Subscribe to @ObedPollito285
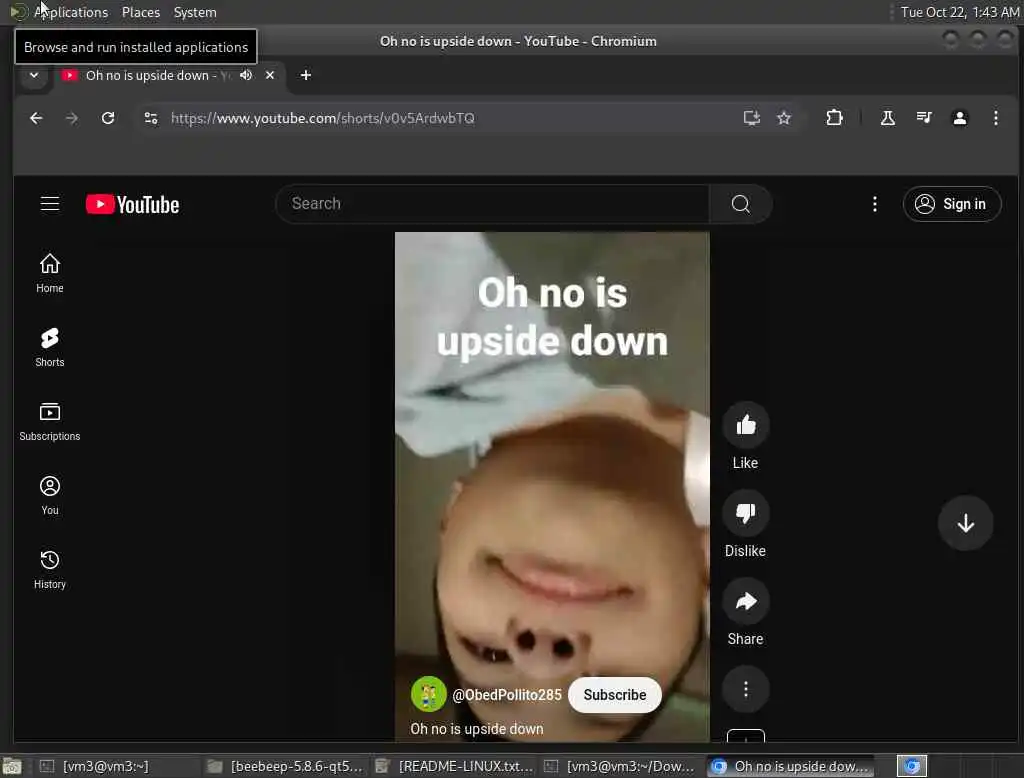 tap(615, 695)
